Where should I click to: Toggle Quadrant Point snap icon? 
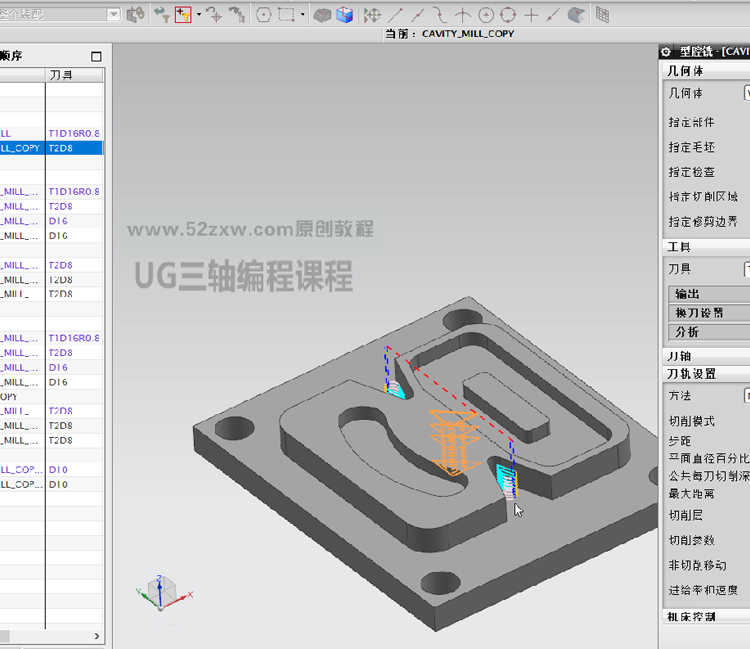pyautogui.click(x=507, y=15)
